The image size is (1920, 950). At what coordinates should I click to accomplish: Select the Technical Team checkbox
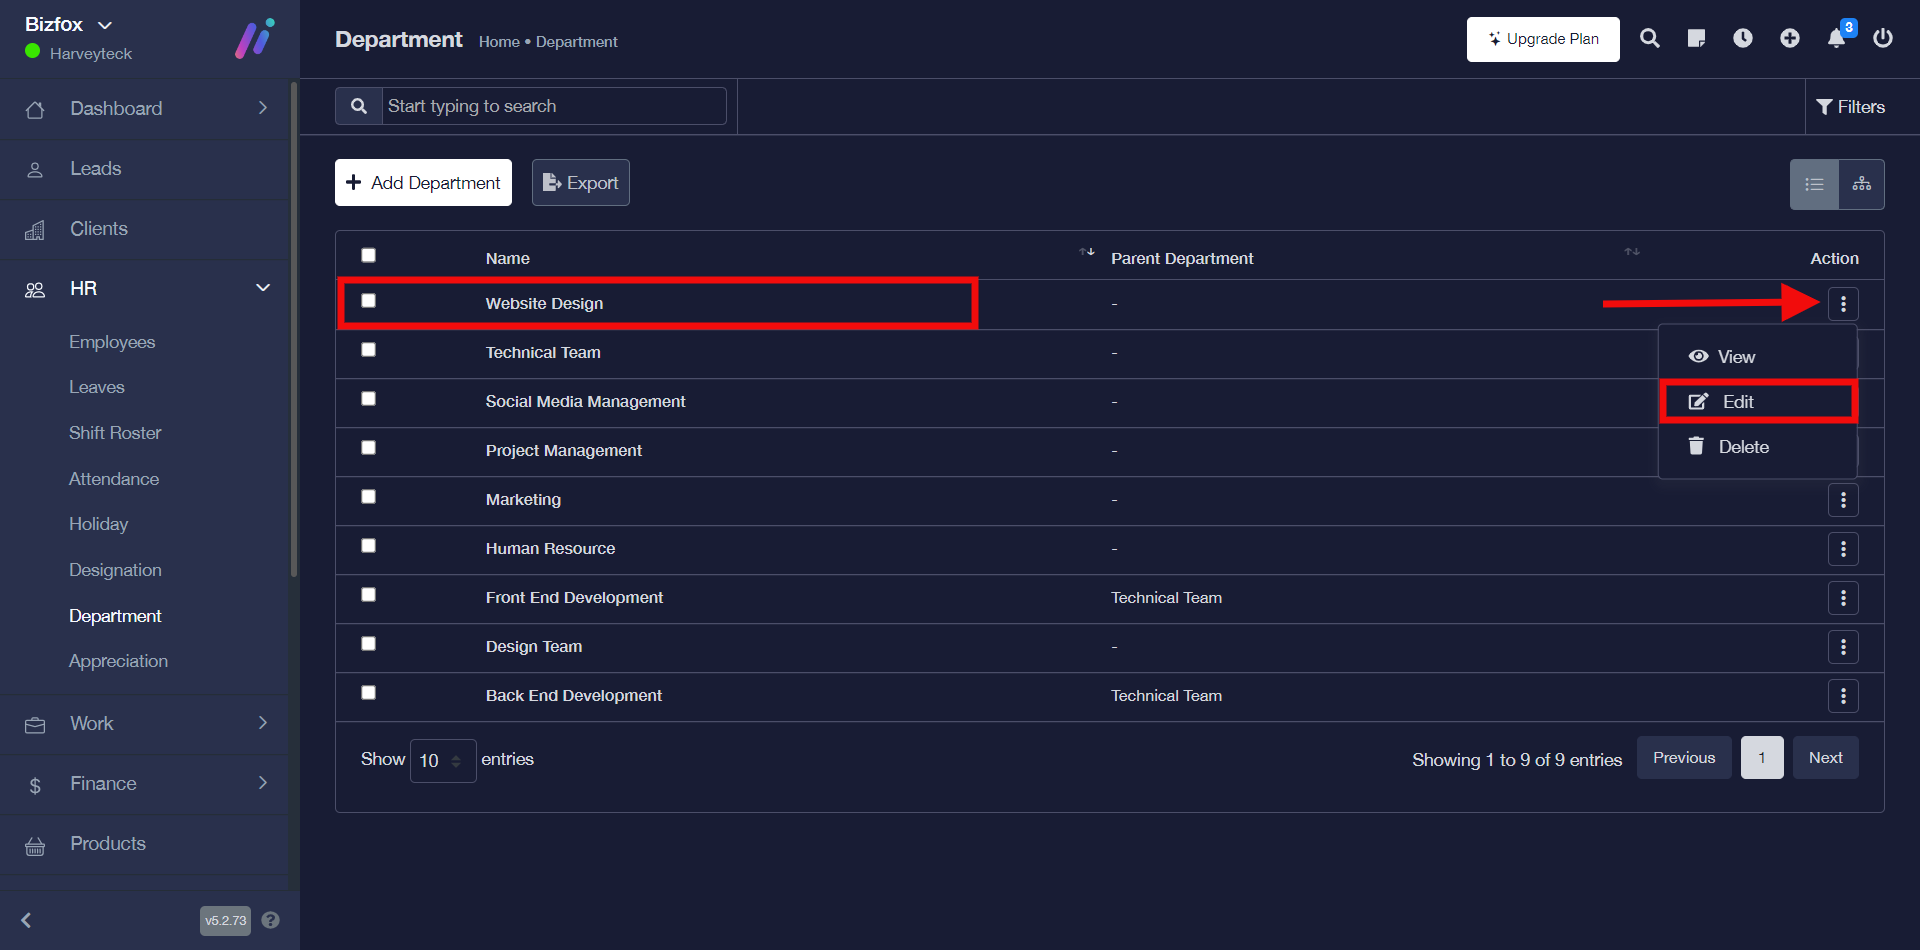click(368, 350)
